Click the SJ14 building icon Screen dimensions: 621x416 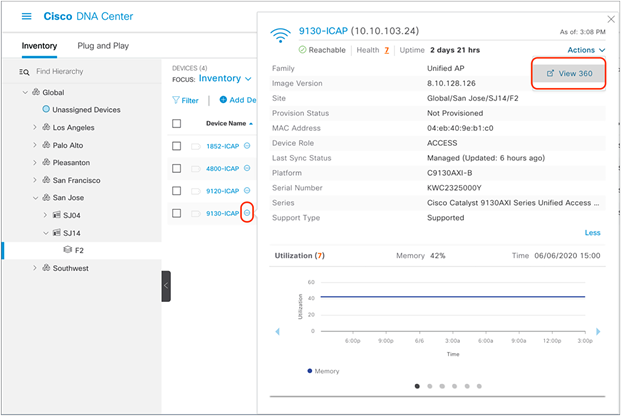pyautogui.click(x=57, y=233)
